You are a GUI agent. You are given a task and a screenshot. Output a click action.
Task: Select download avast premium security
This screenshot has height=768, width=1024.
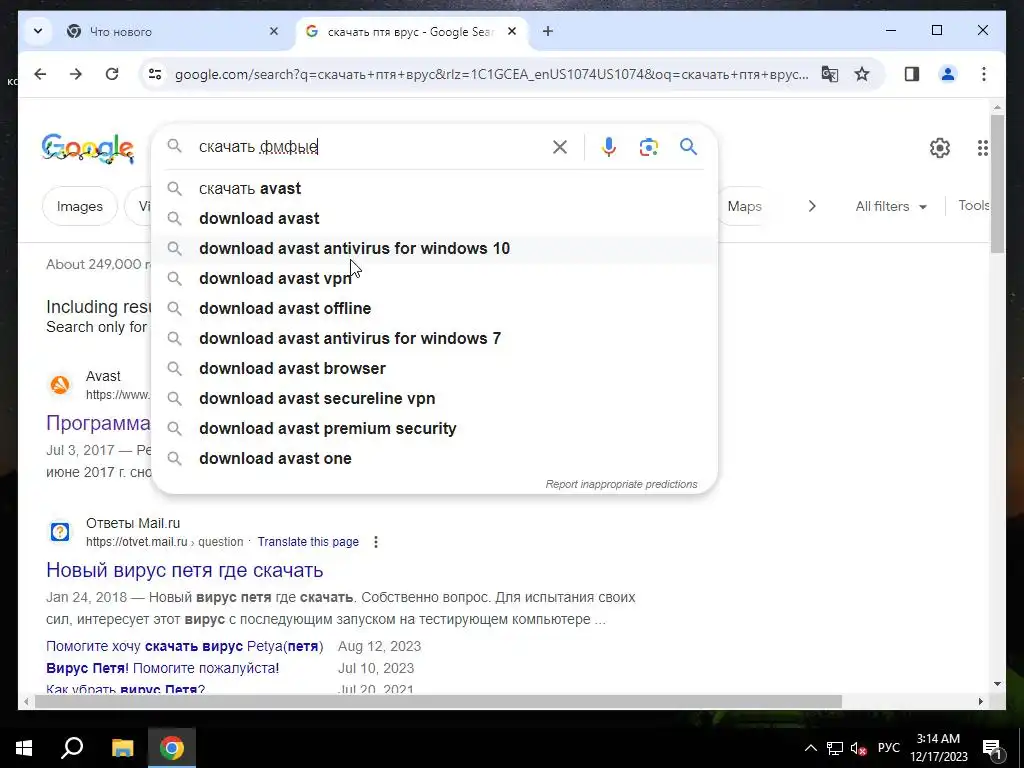[x=434, y=429]
